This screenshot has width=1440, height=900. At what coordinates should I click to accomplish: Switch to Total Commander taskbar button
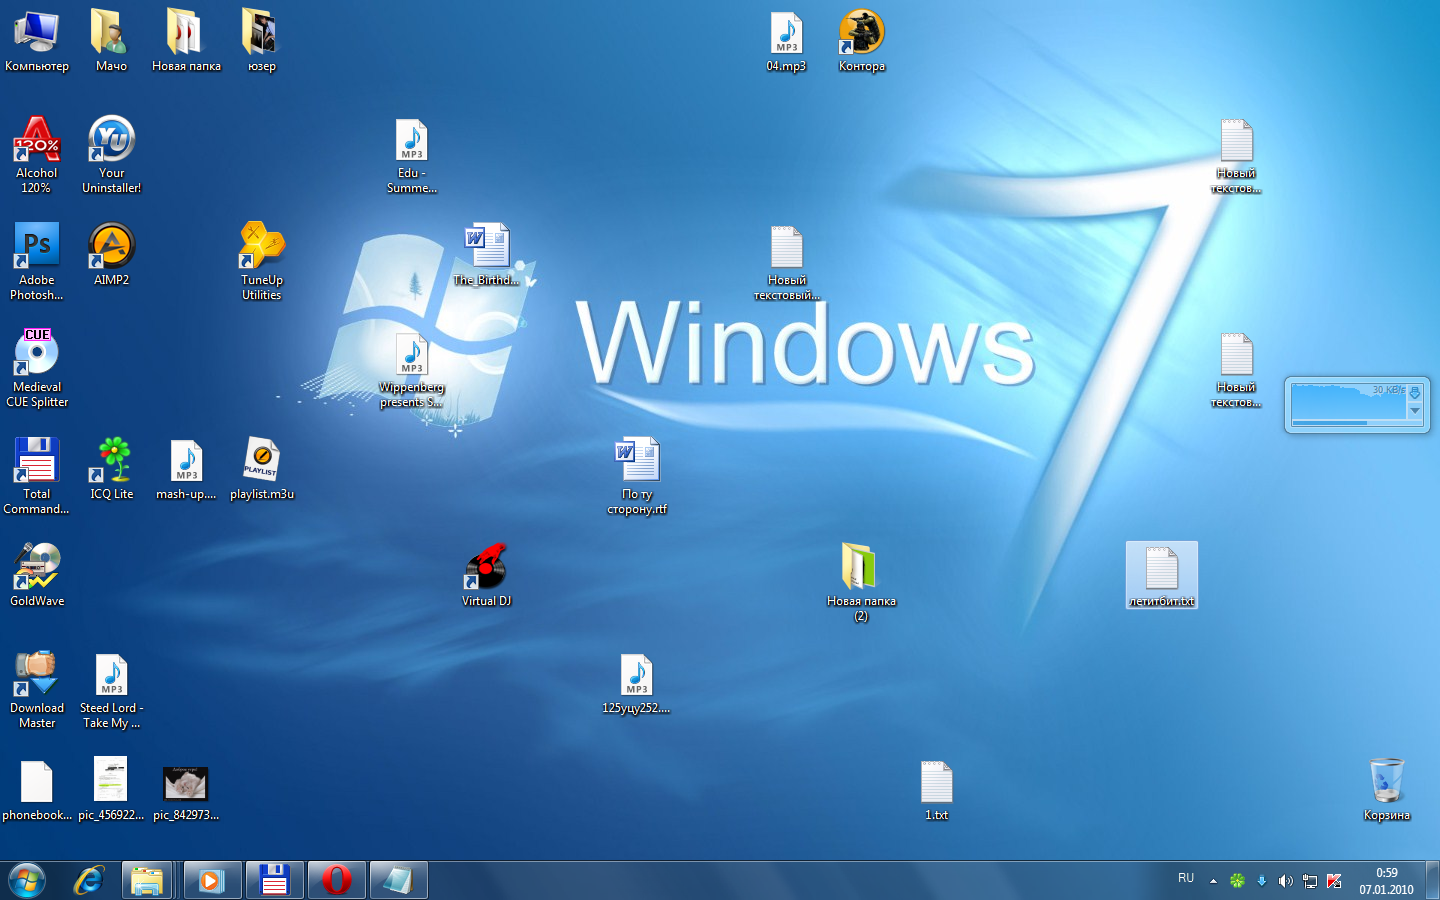click(274, 880)
